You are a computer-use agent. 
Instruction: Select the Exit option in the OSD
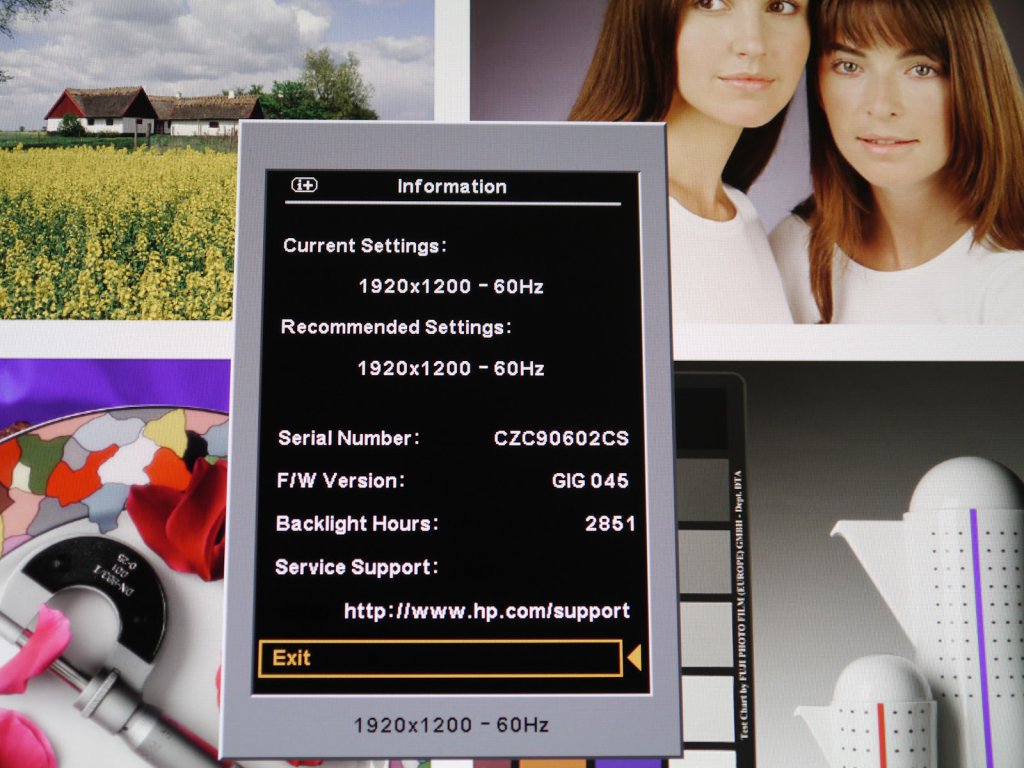point(440,658)
